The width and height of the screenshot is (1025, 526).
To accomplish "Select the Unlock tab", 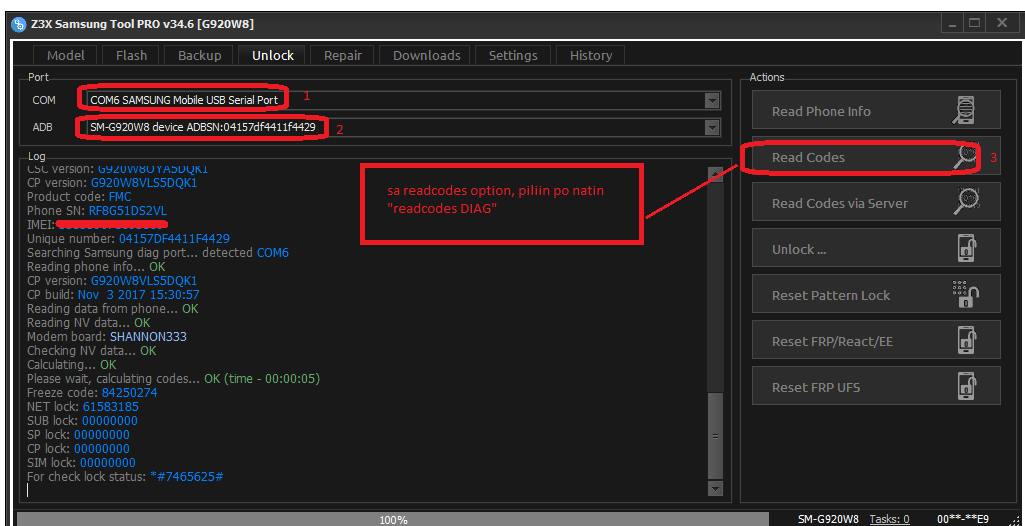I will (273, 56).
